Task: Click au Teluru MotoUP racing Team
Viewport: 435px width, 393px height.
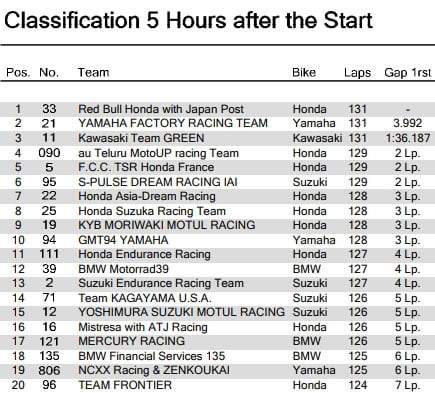Action: 159,153
